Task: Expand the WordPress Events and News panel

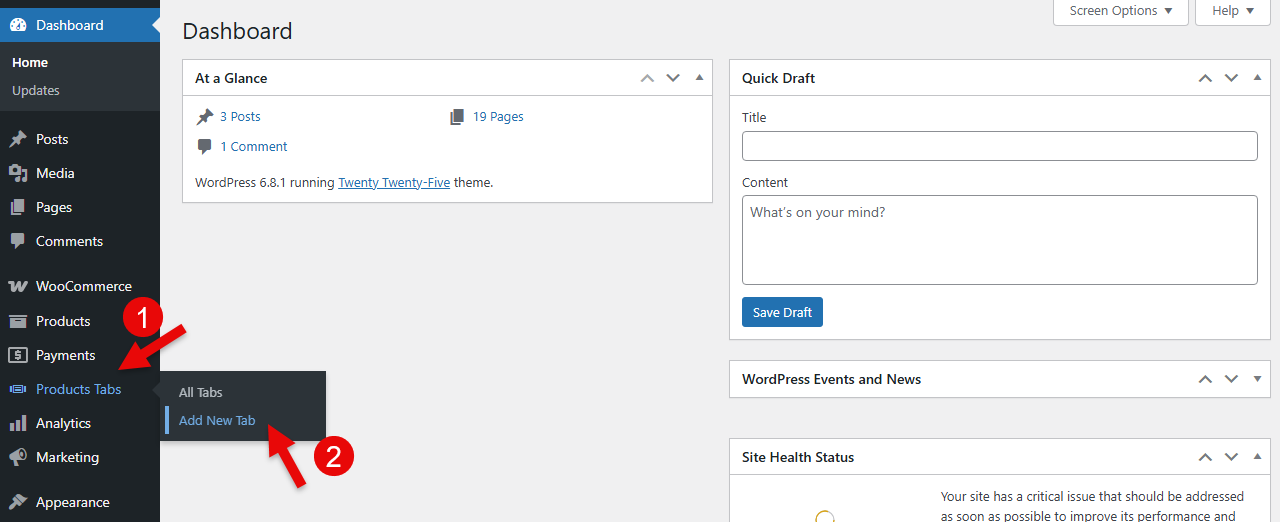Action: (x=1257, y=379)
